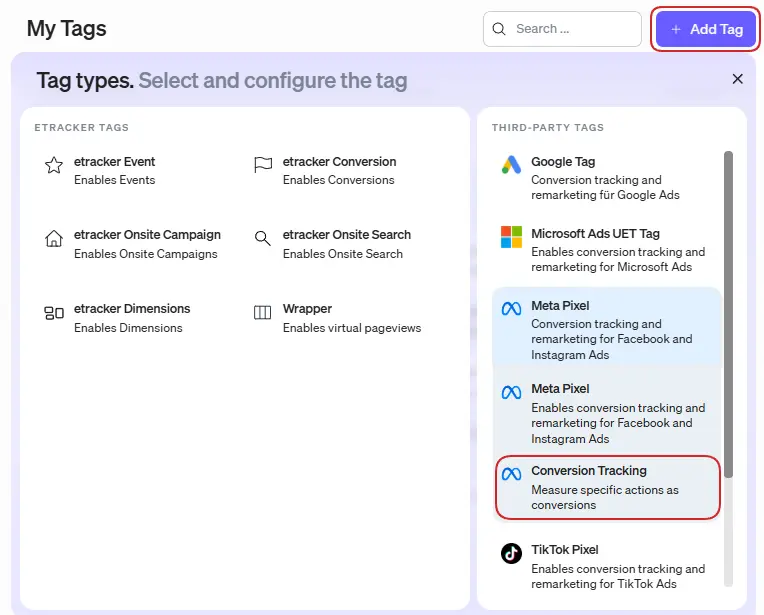Click 'Enables Events' description text
The image size is (764, 615).
pos(115,180)
